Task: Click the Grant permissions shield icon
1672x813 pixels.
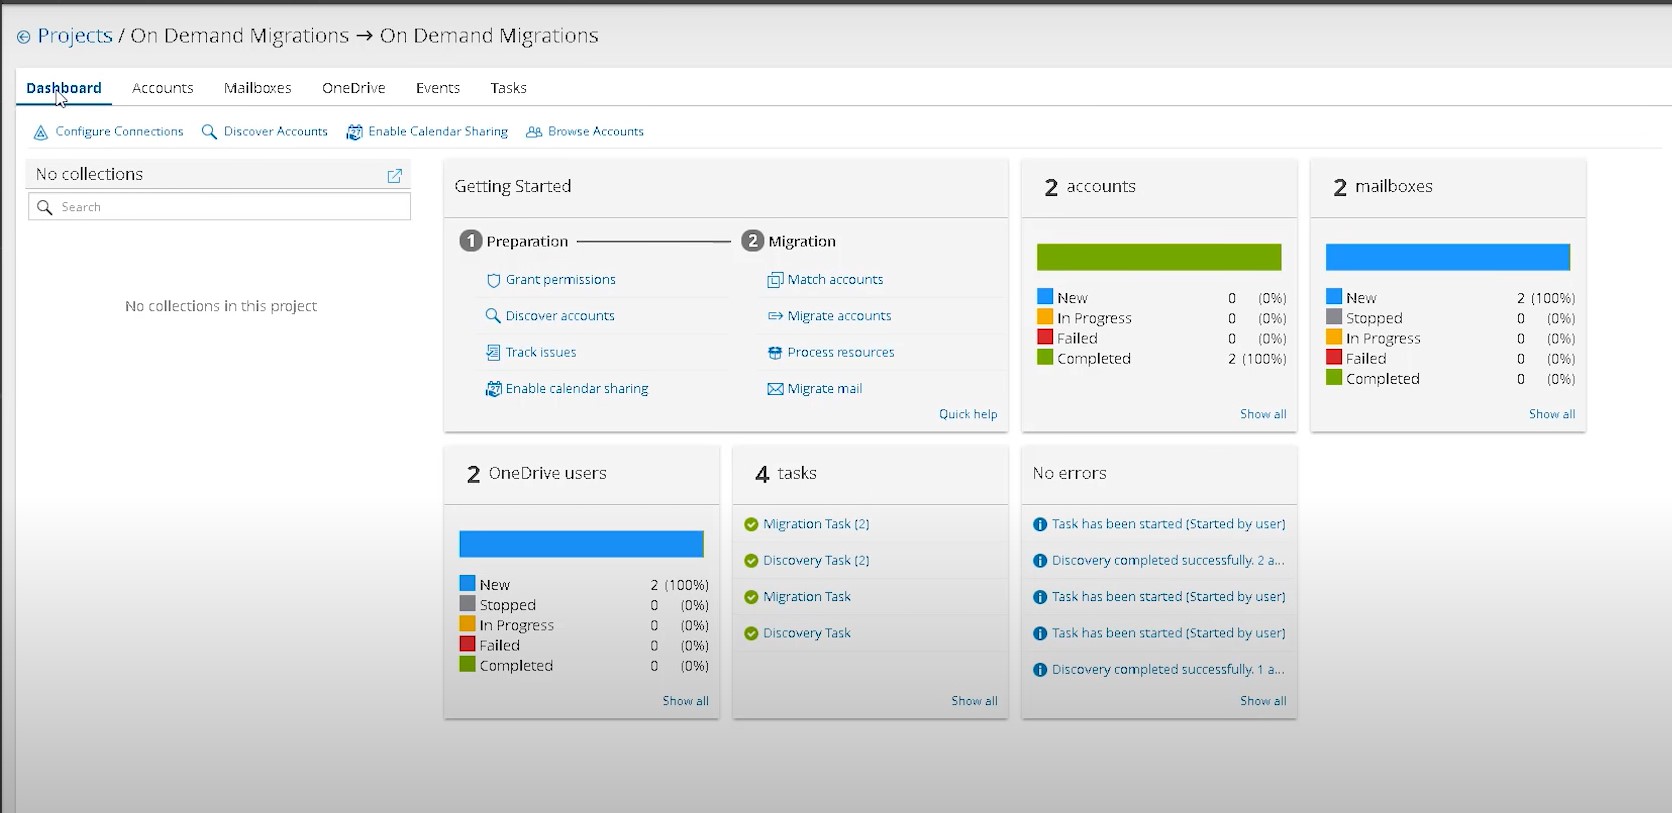Action: point(493,280)
